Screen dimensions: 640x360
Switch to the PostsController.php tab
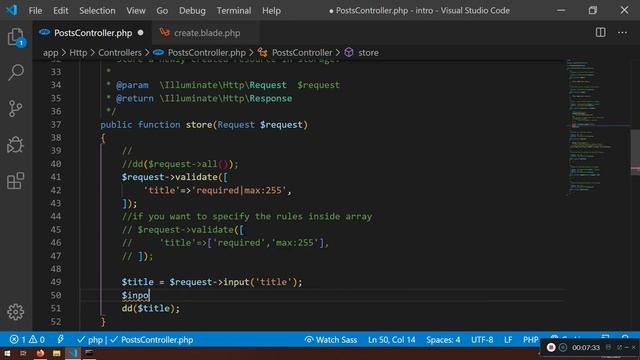[93, 33]
